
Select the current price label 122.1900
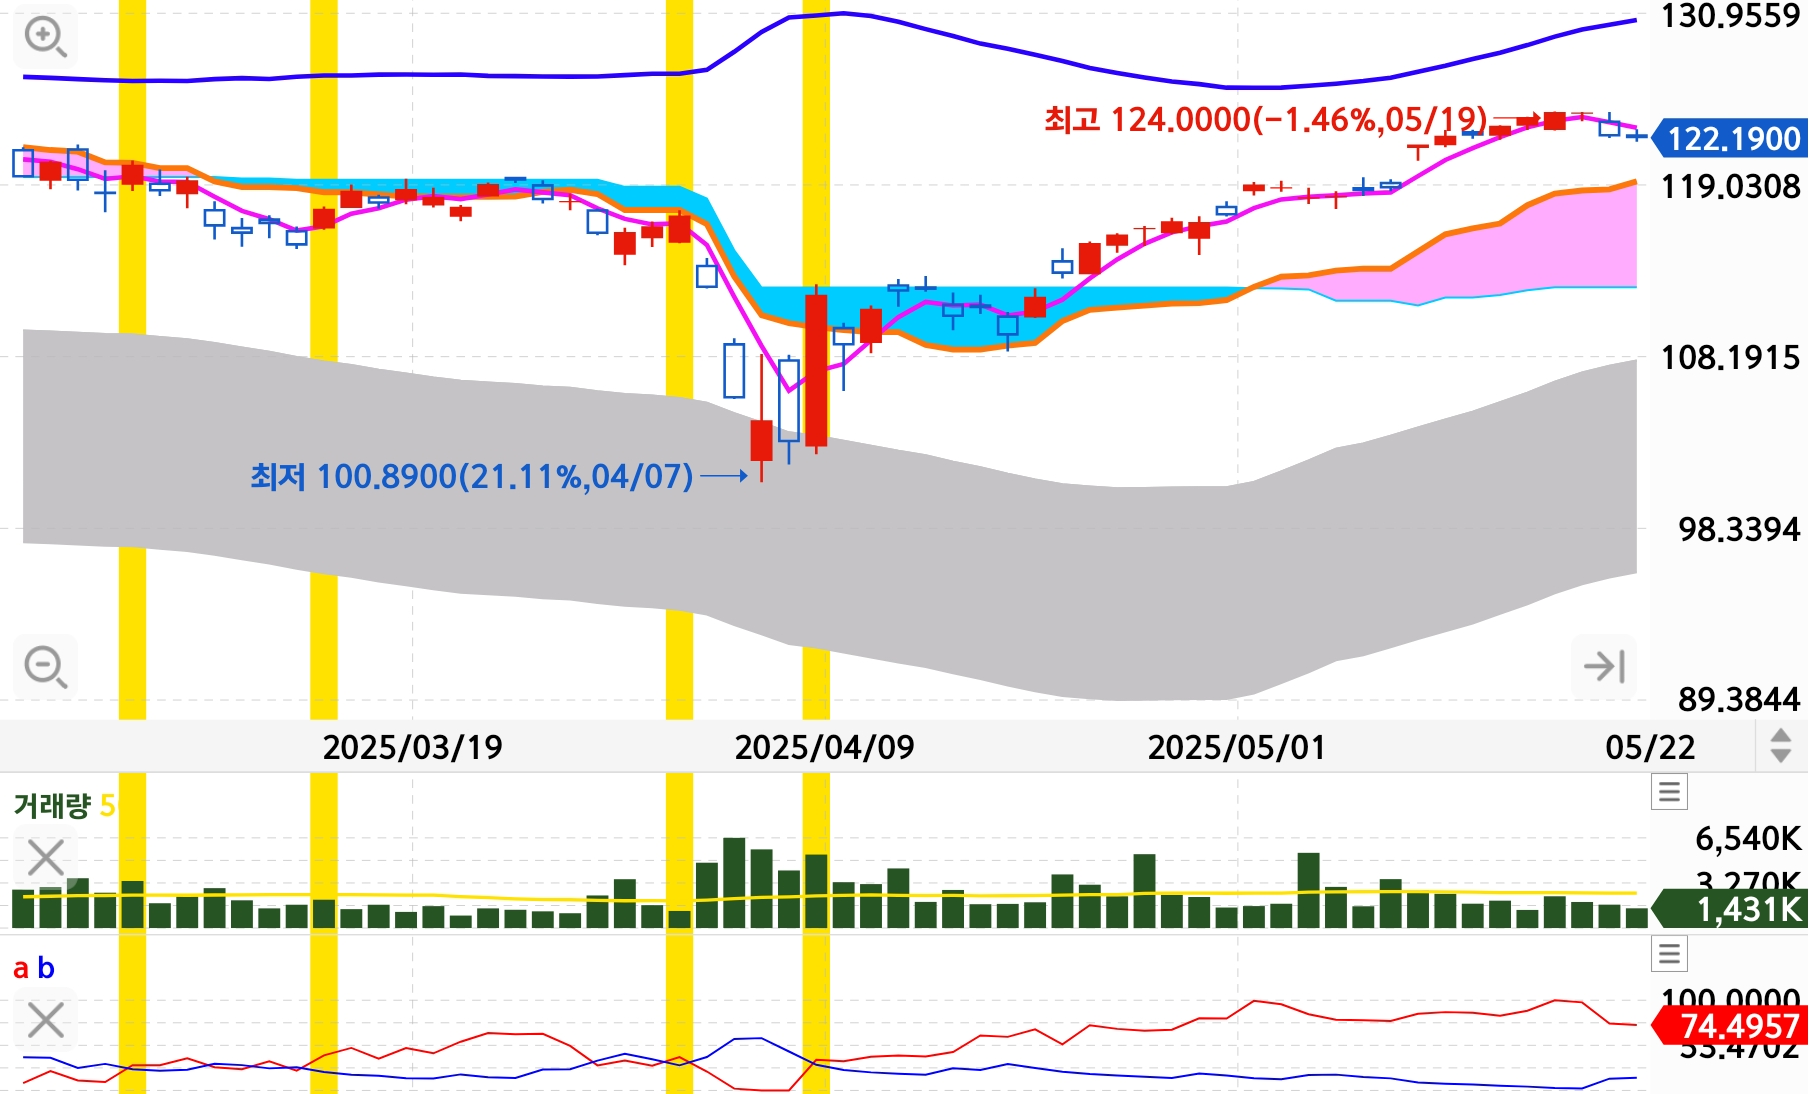[1730, 138]
